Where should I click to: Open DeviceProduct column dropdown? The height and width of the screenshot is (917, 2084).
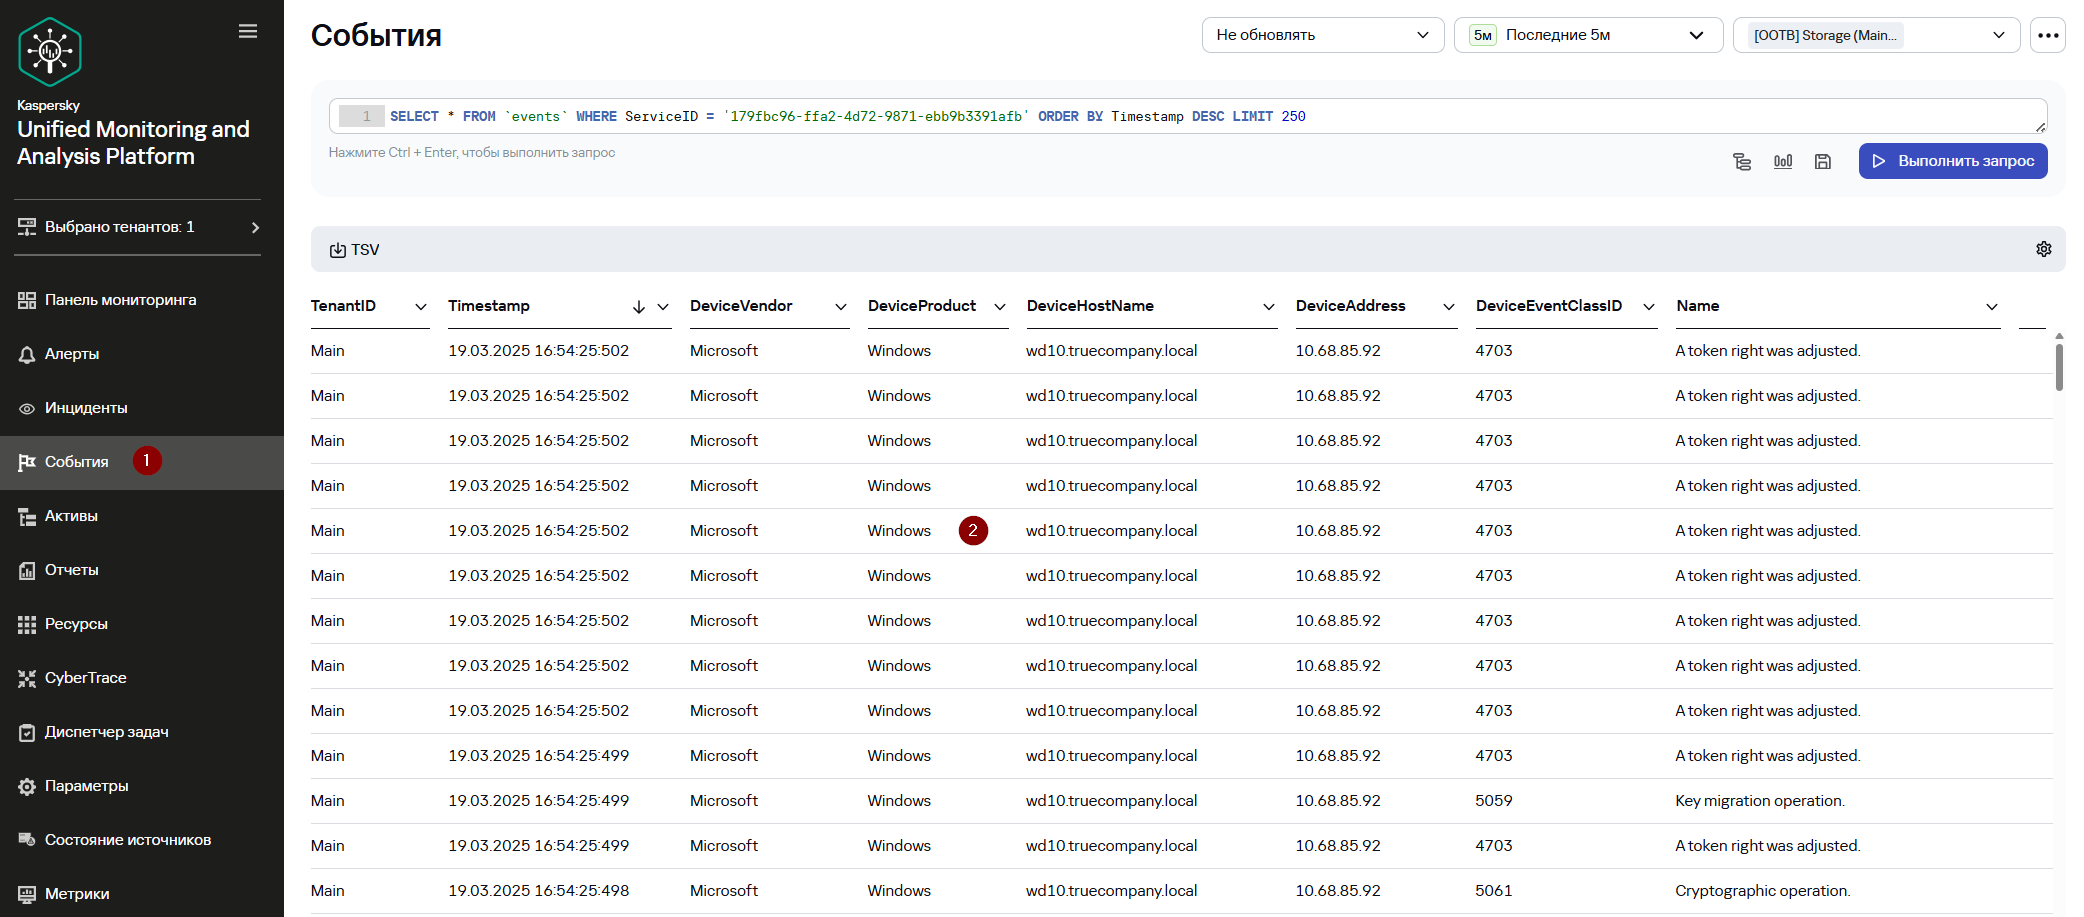(1000, 307)
